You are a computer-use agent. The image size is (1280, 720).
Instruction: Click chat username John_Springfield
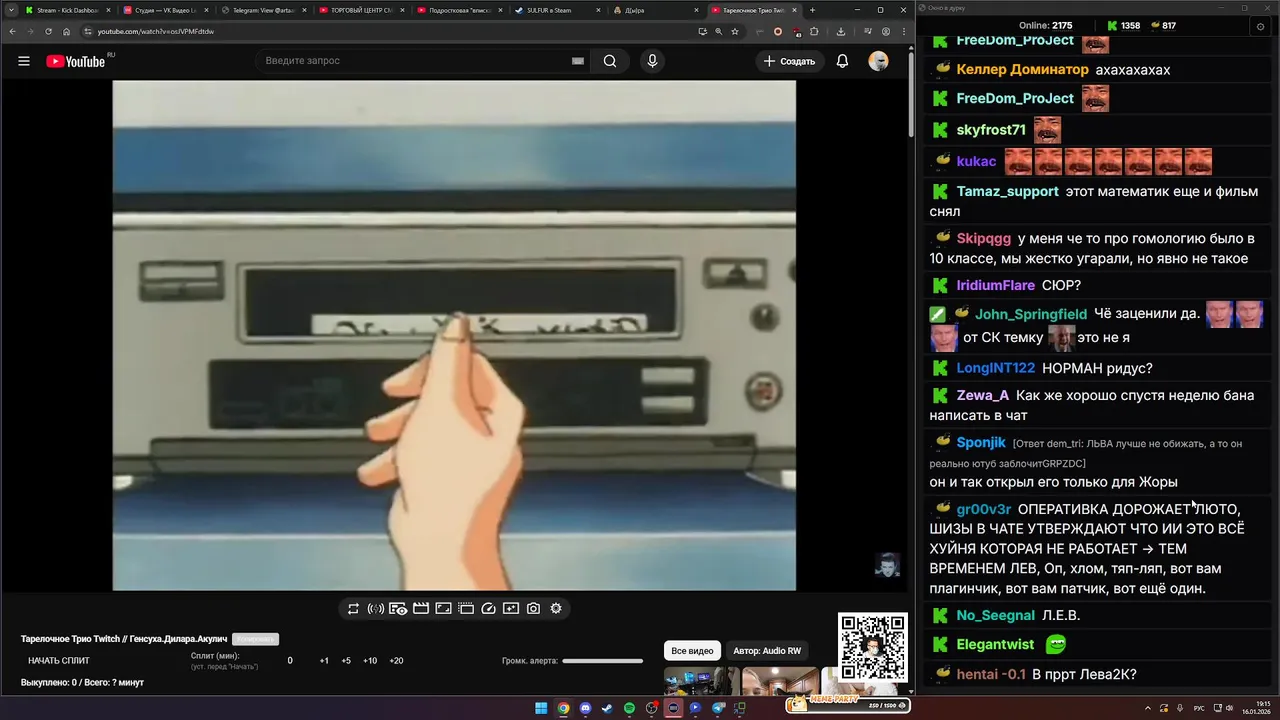[x=1031, y=314]
